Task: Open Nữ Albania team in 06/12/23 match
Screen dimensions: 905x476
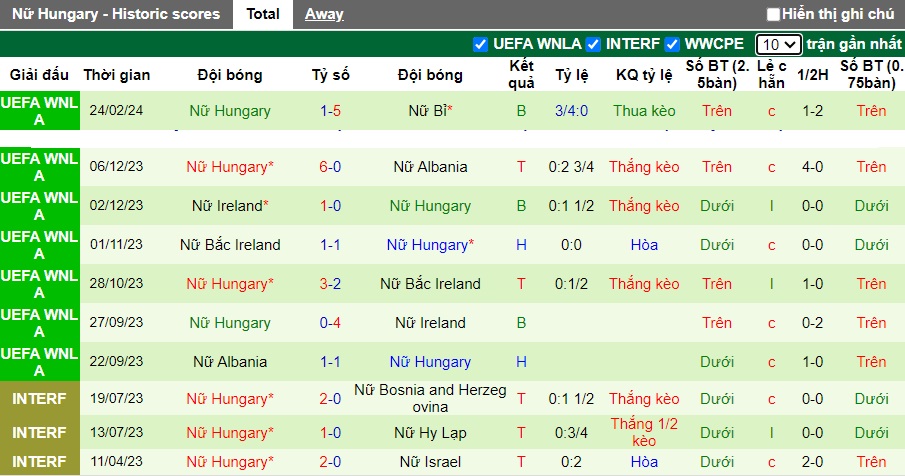Action: coord(430,167)
